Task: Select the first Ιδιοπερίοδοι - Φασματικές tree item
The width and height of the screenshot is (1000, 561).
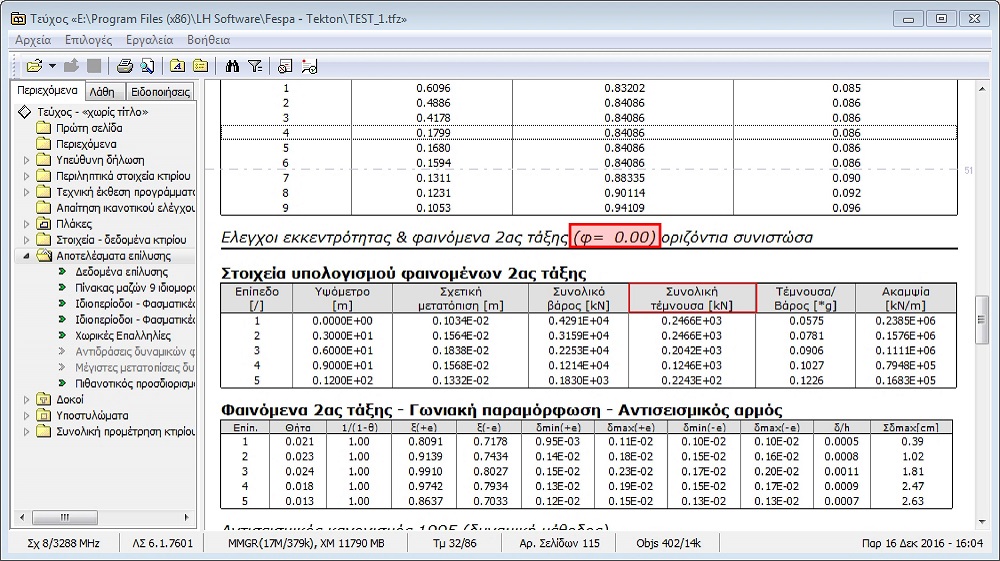Action: coord(135,303)
